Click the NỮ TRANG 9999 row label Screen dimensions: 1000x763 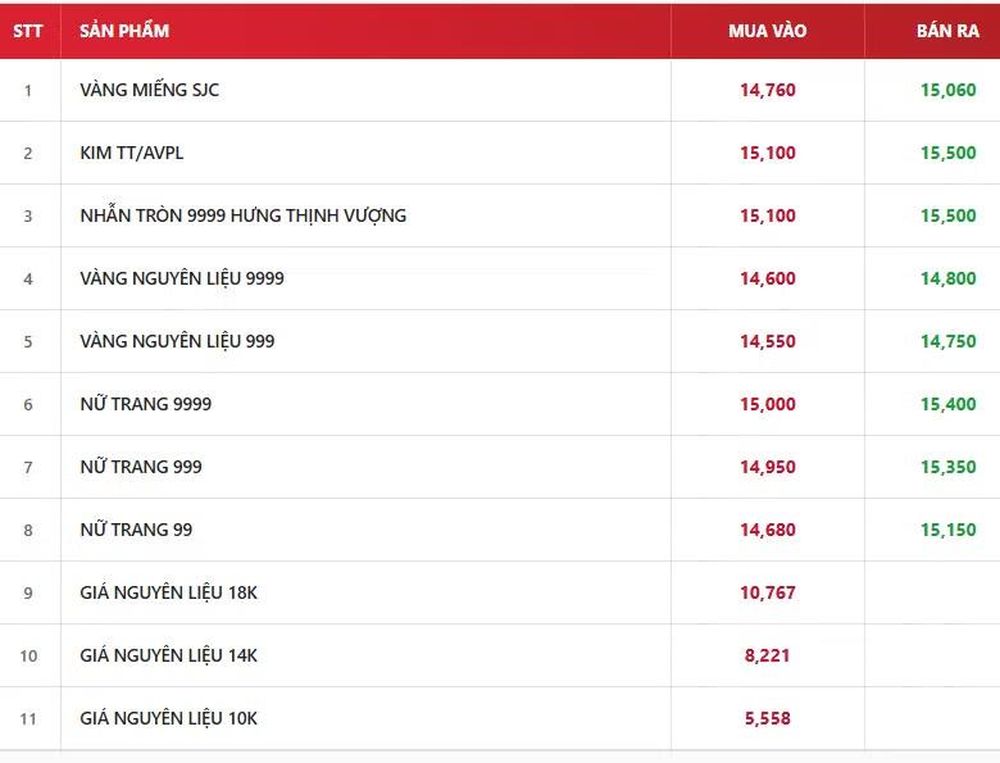145,404
